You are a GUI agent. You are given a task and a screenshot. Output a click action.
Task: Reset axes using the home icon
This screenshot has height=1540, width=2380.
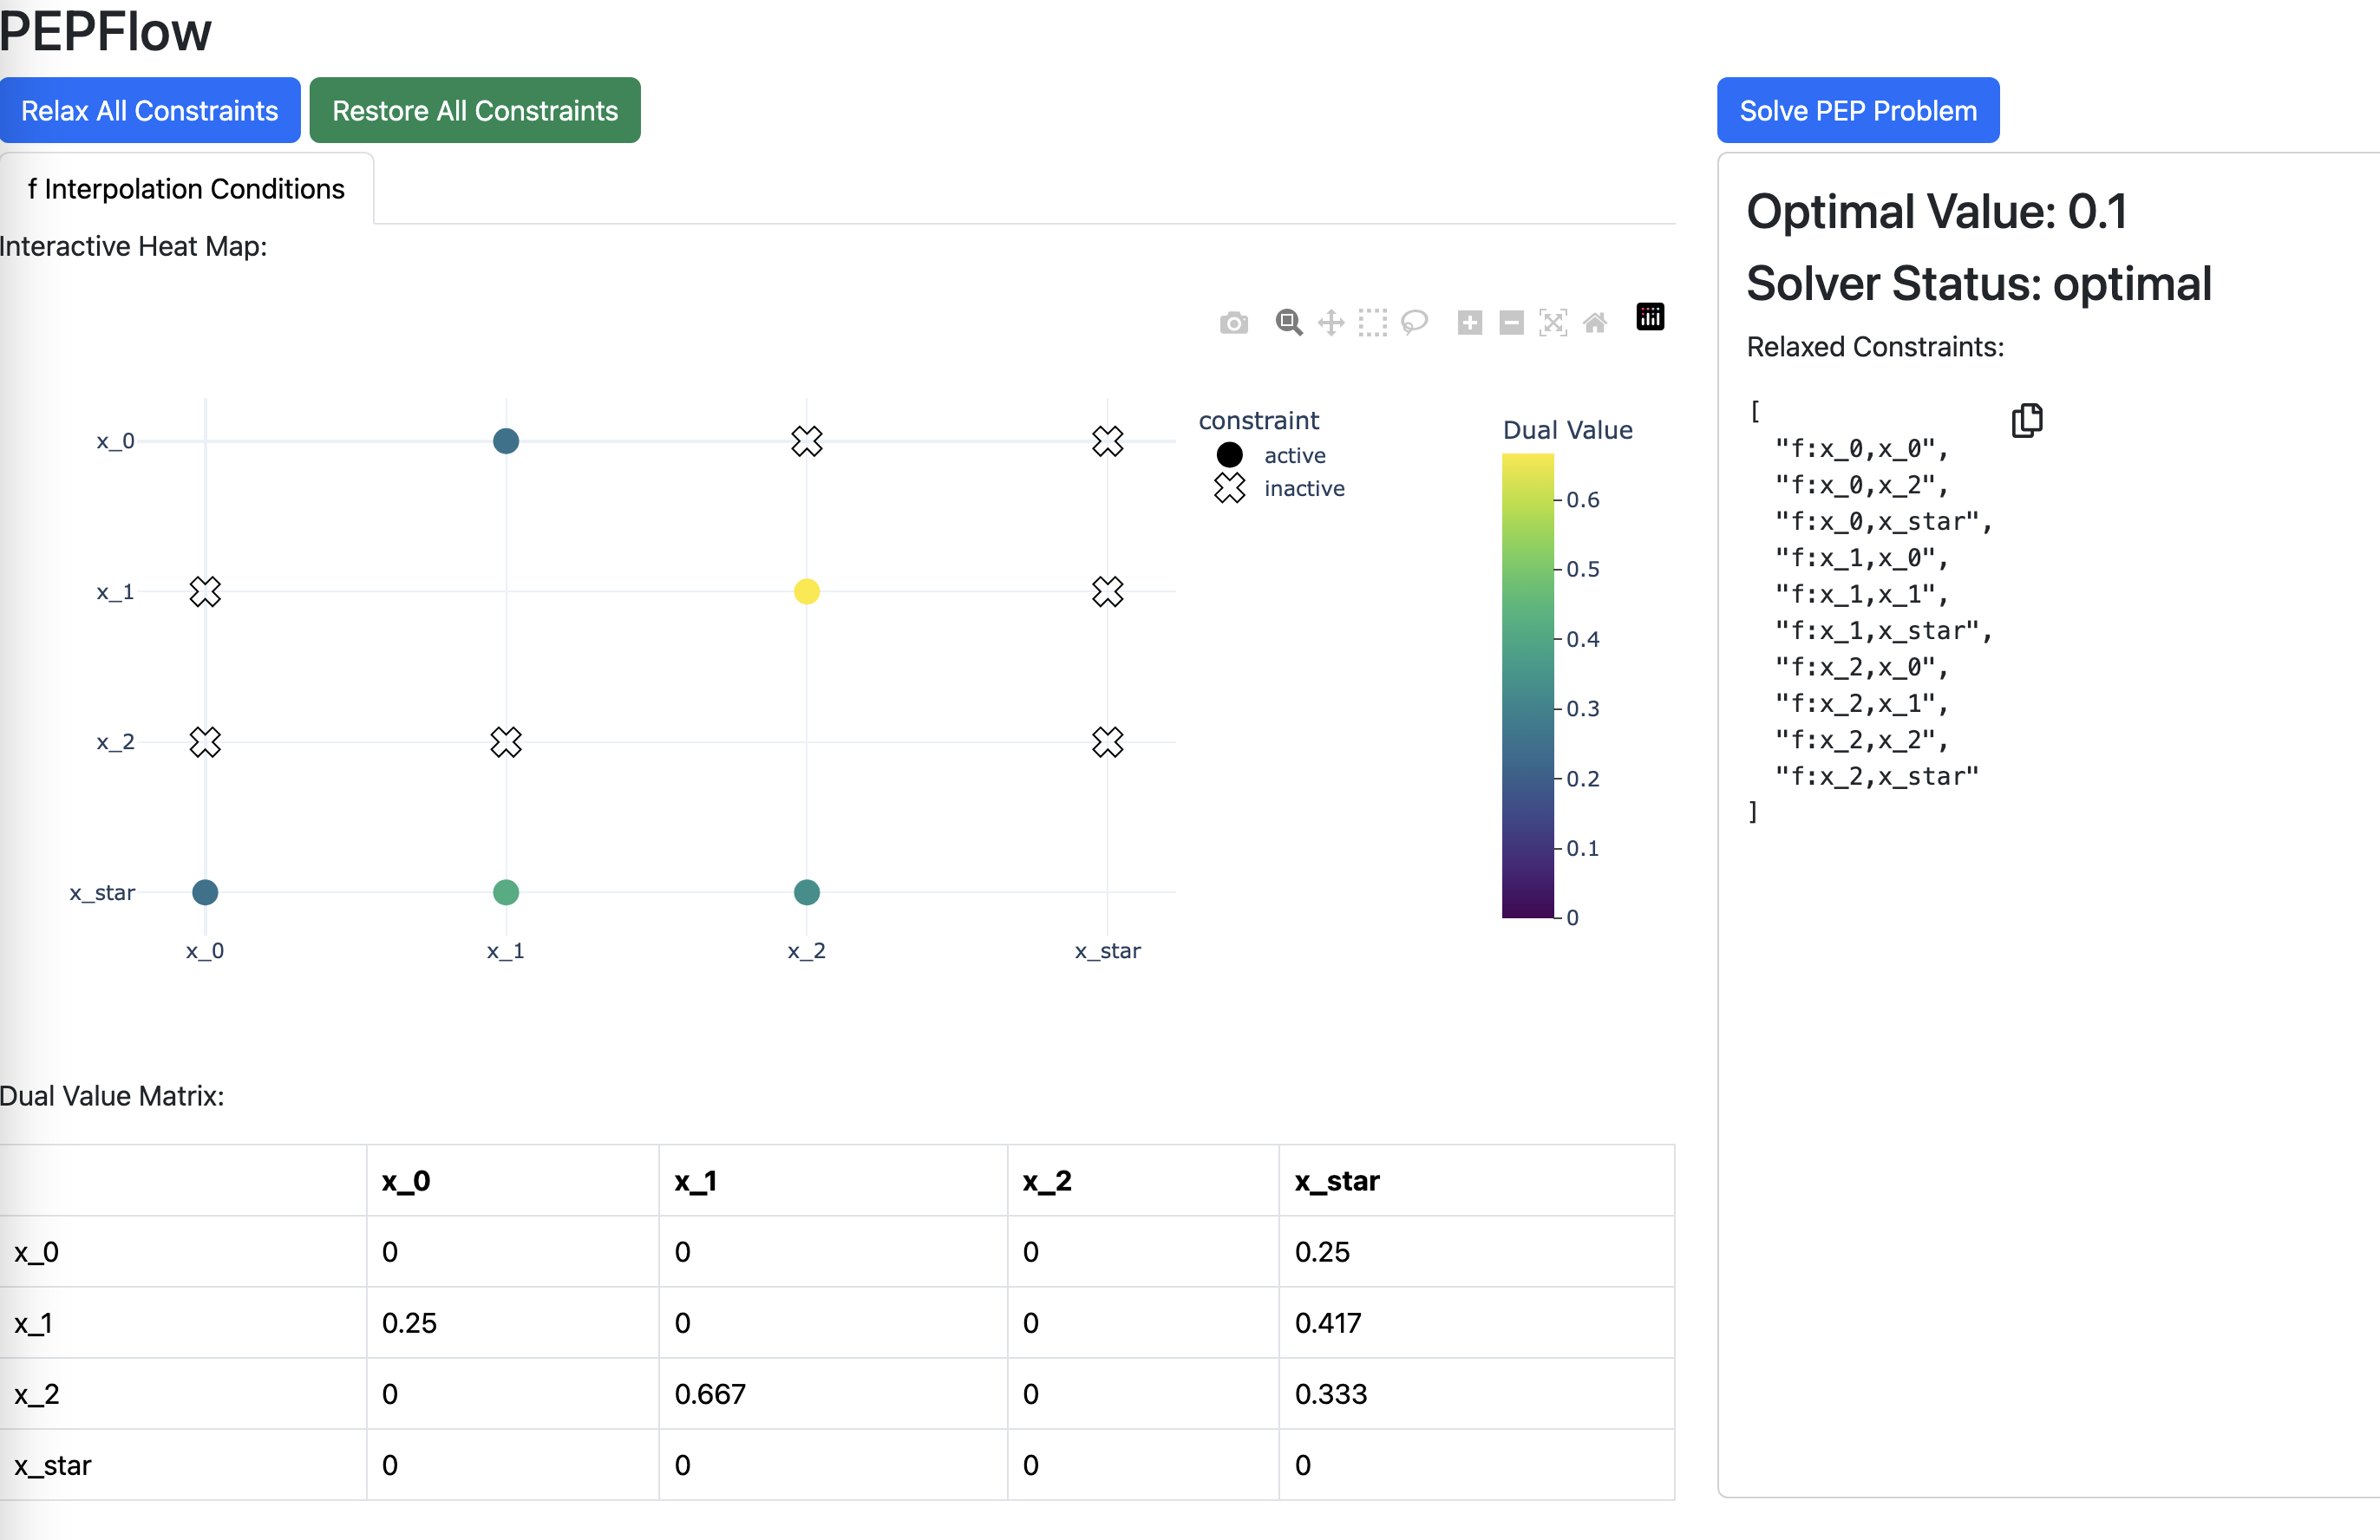[1595, 322]
